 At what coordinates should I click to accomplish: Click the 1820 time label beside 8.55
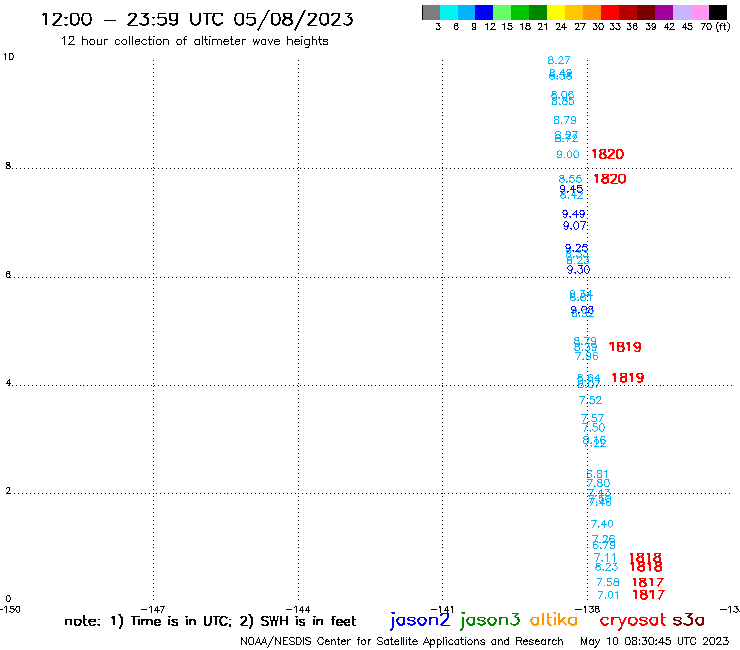tap(609, 179)
